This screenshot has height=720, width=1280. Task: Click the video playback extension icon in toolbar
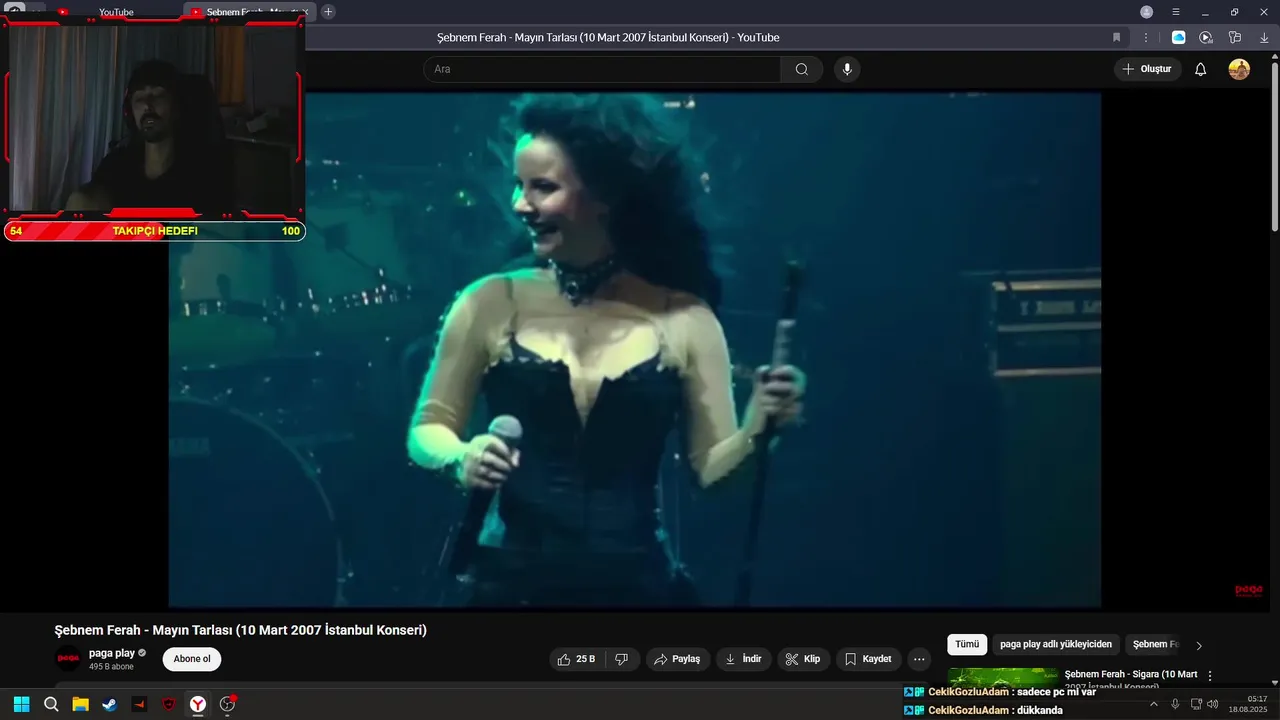point(1206,37)
